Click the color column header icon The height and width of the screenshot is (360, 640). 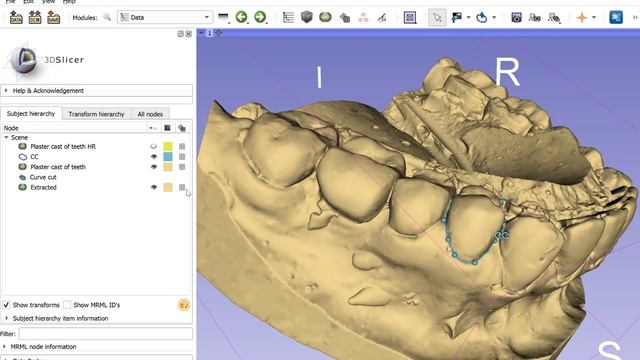point(167,128)
